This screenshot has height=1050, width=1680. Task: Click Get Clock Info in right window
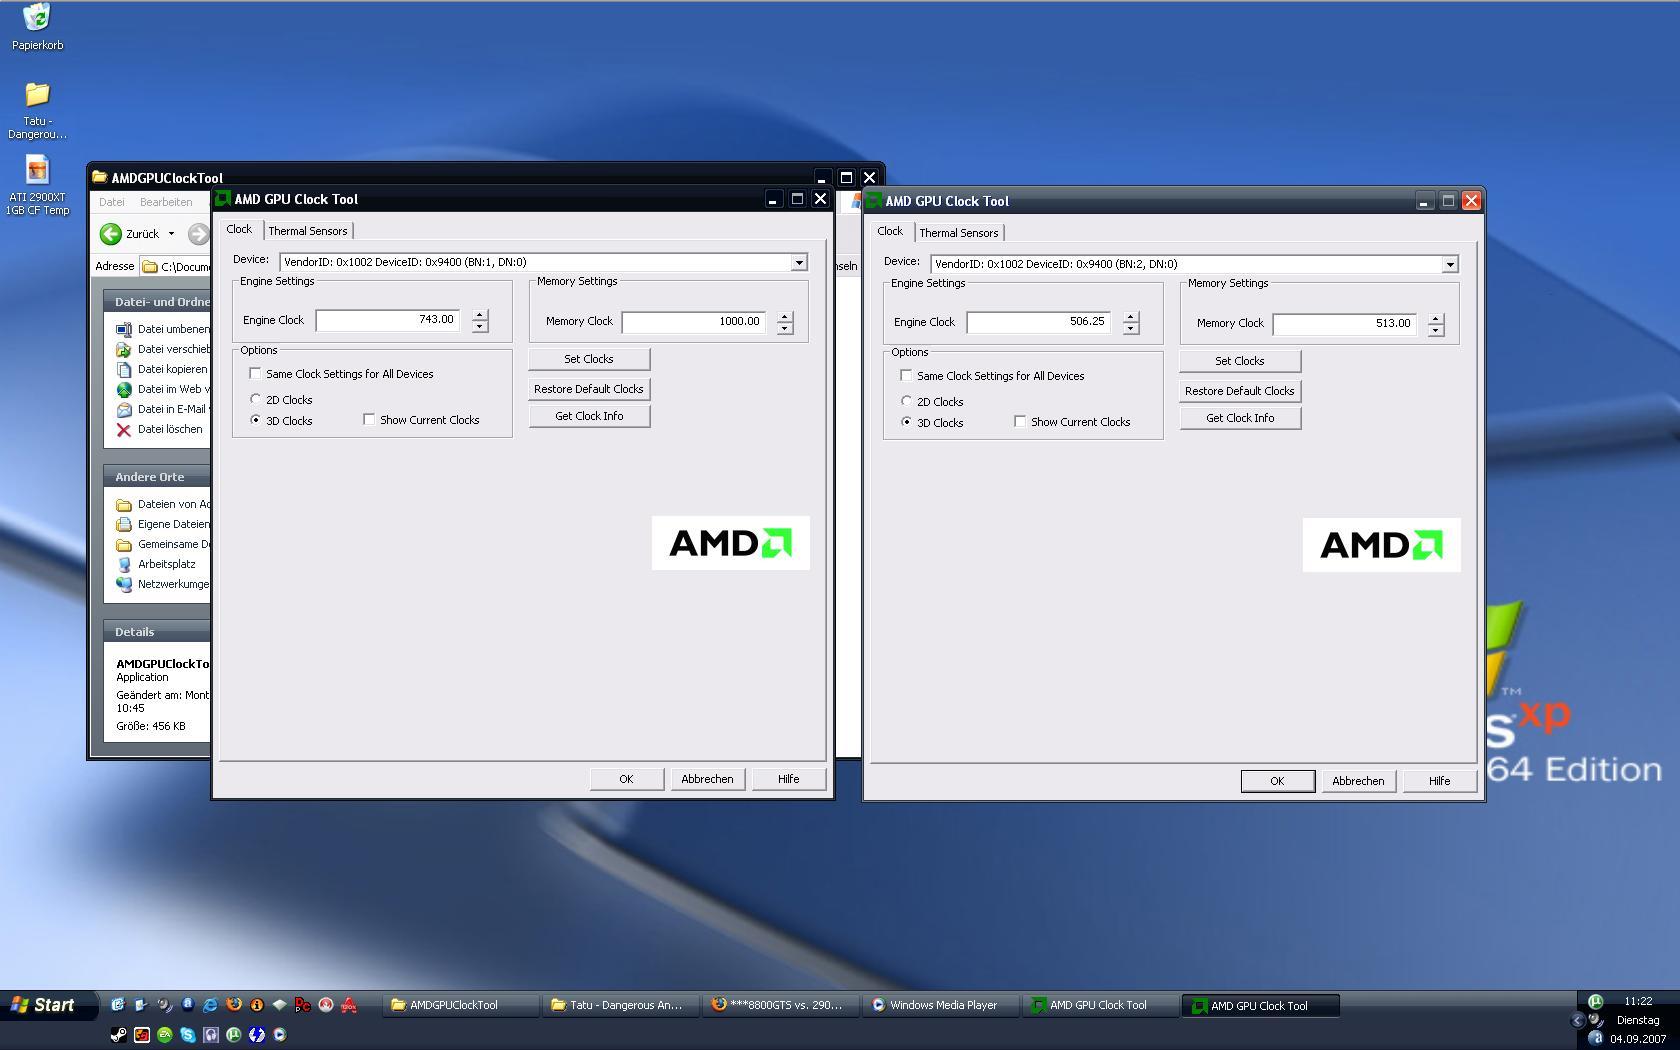[1240, 418]
